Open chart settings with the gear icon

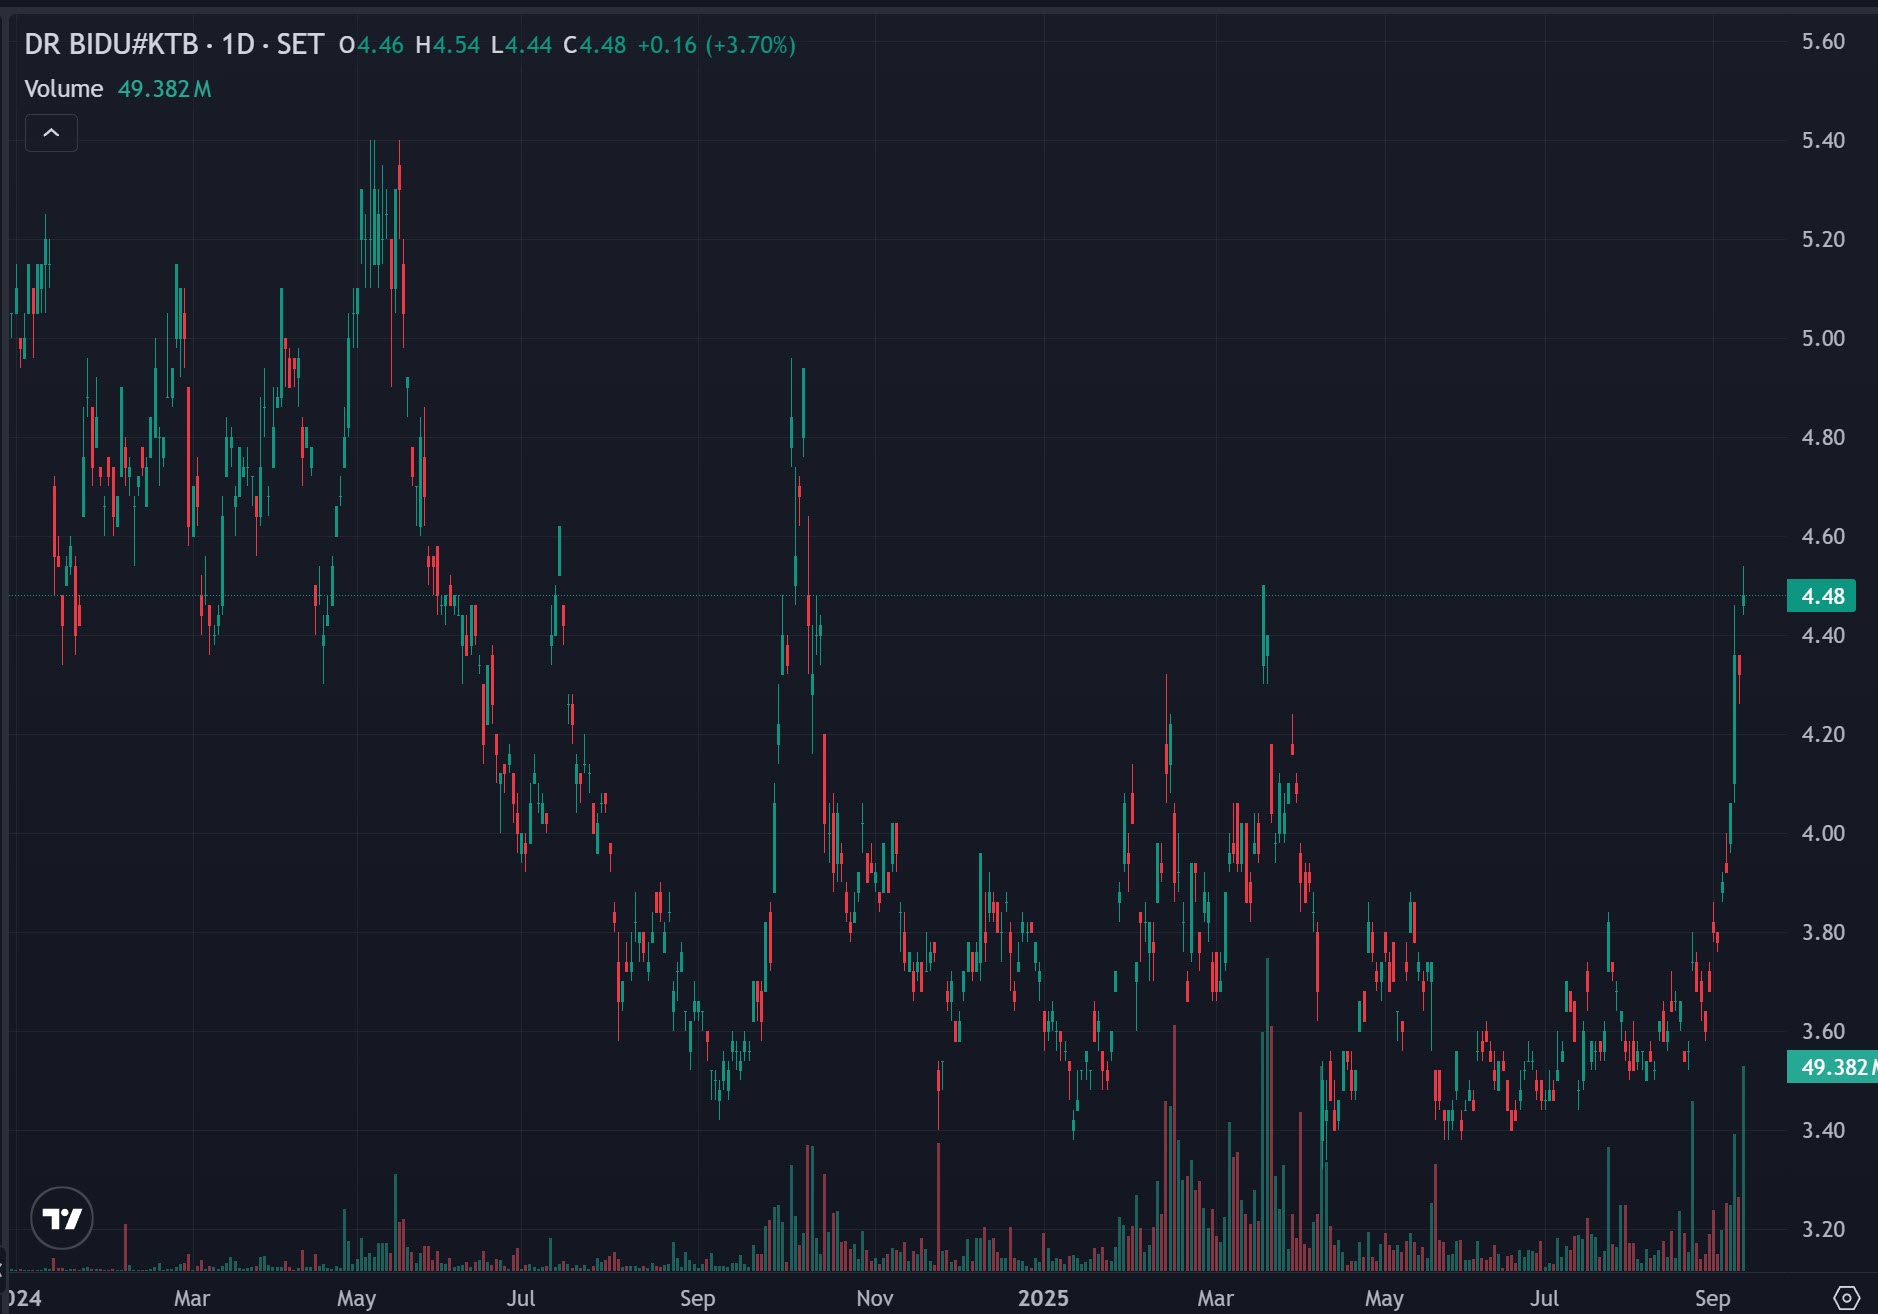(x=1846, y=1298)
